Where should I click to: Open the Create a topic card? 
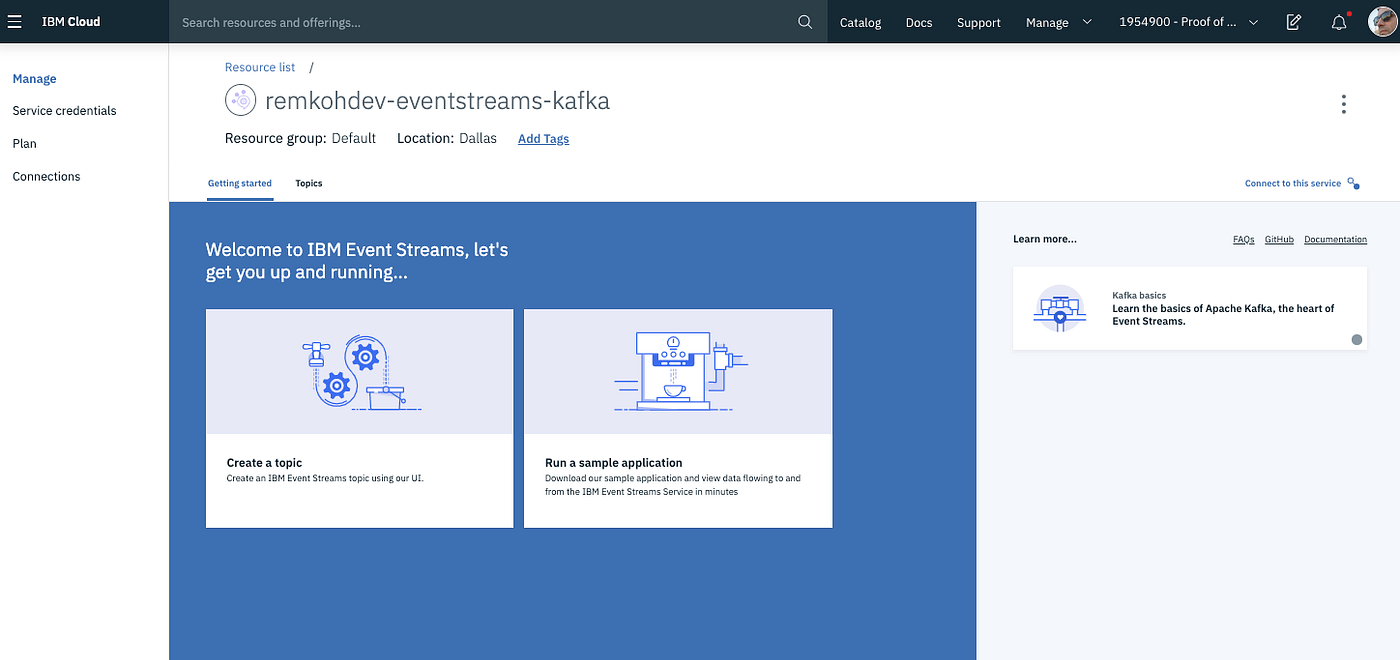pos(359,418)
